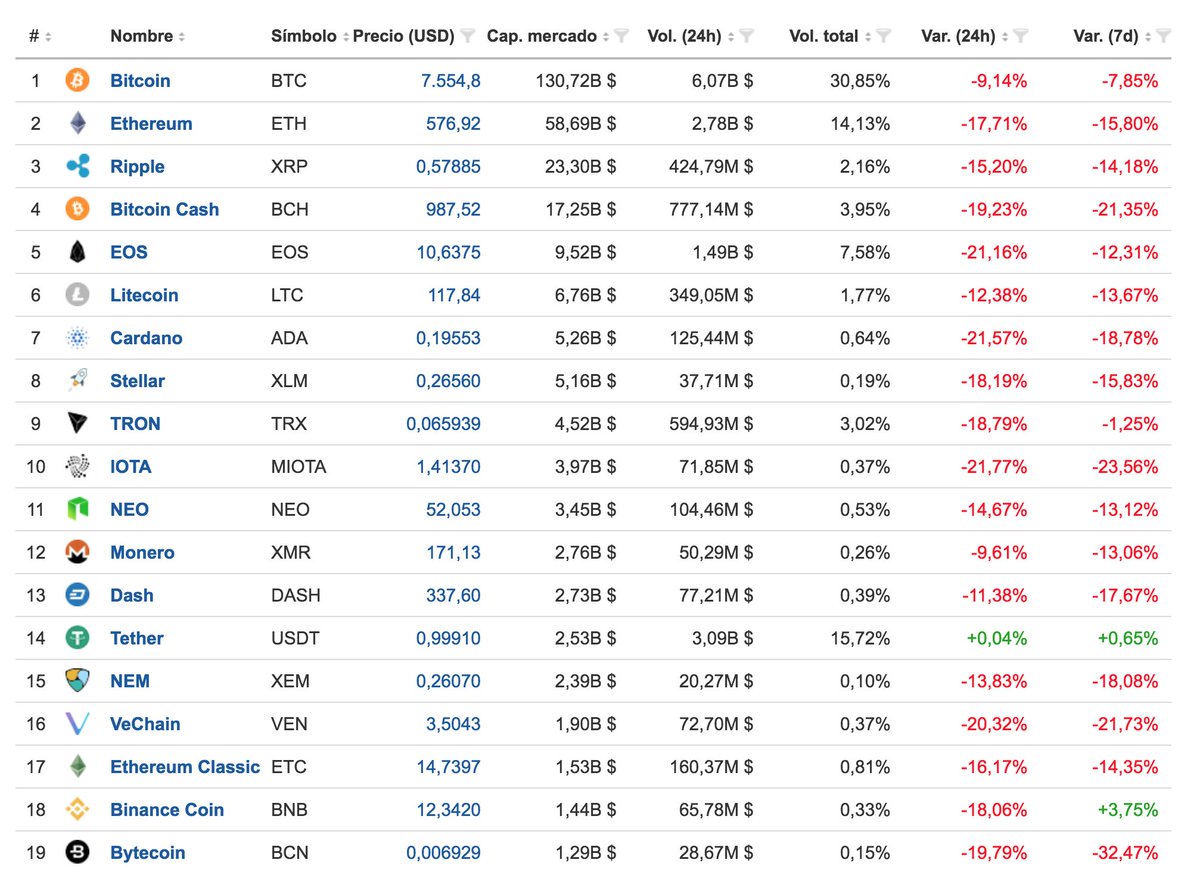Click the VeChain logo icon
The width and height of the screenshot is (1200, 872).
pyautogui.click(x=77, y=724)
